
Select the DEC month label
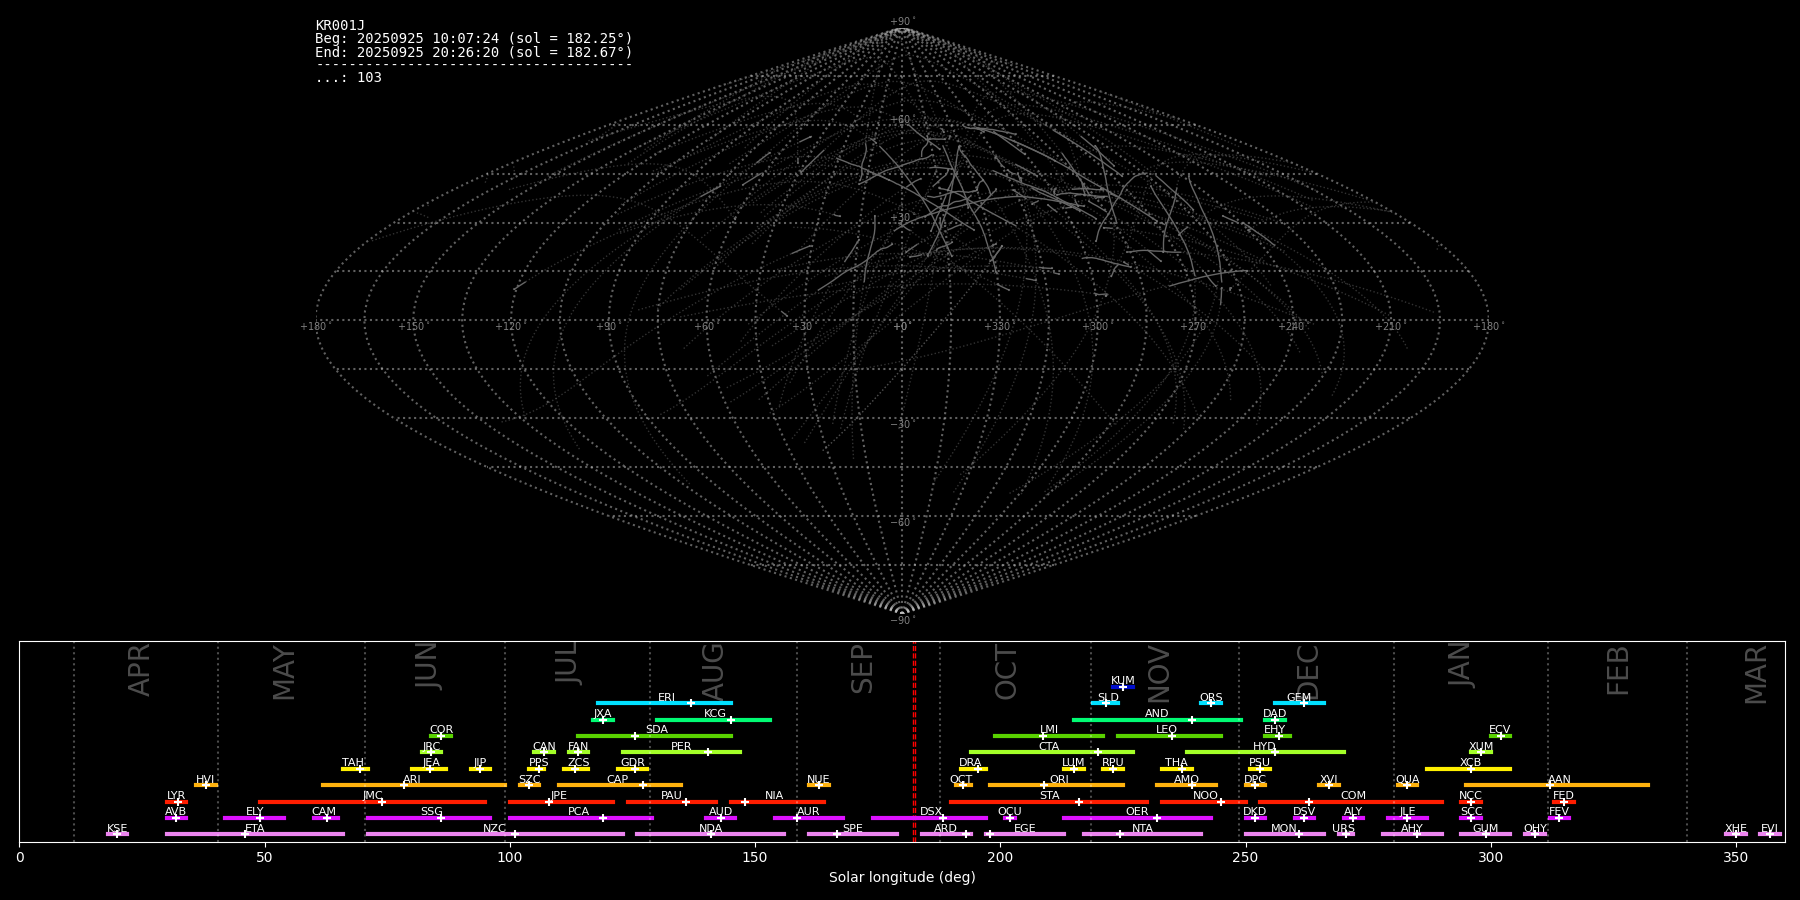[1308, 672]
